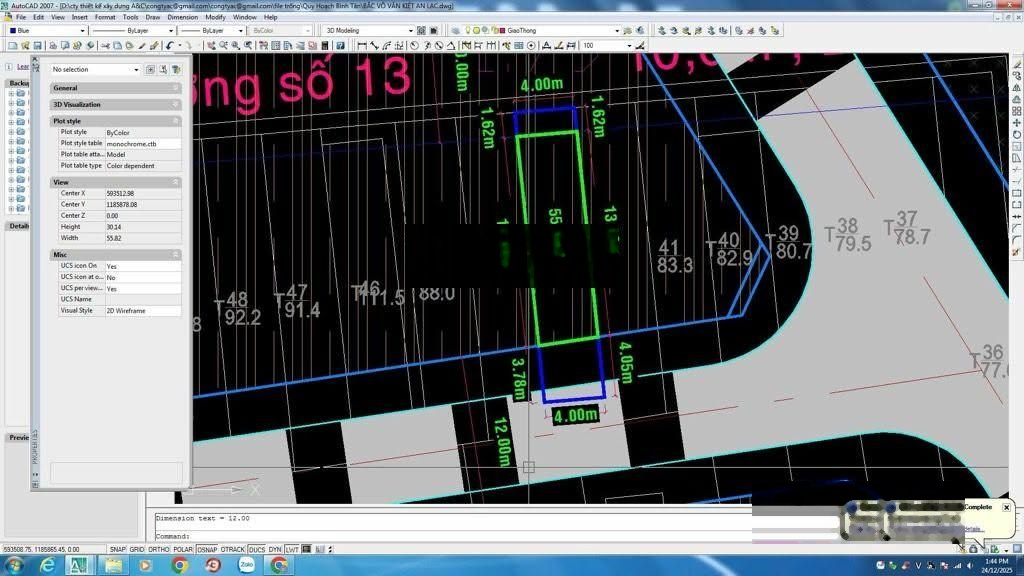Collapse the Plot style section
The image size is (1024, 576).
tap(176, 121)
